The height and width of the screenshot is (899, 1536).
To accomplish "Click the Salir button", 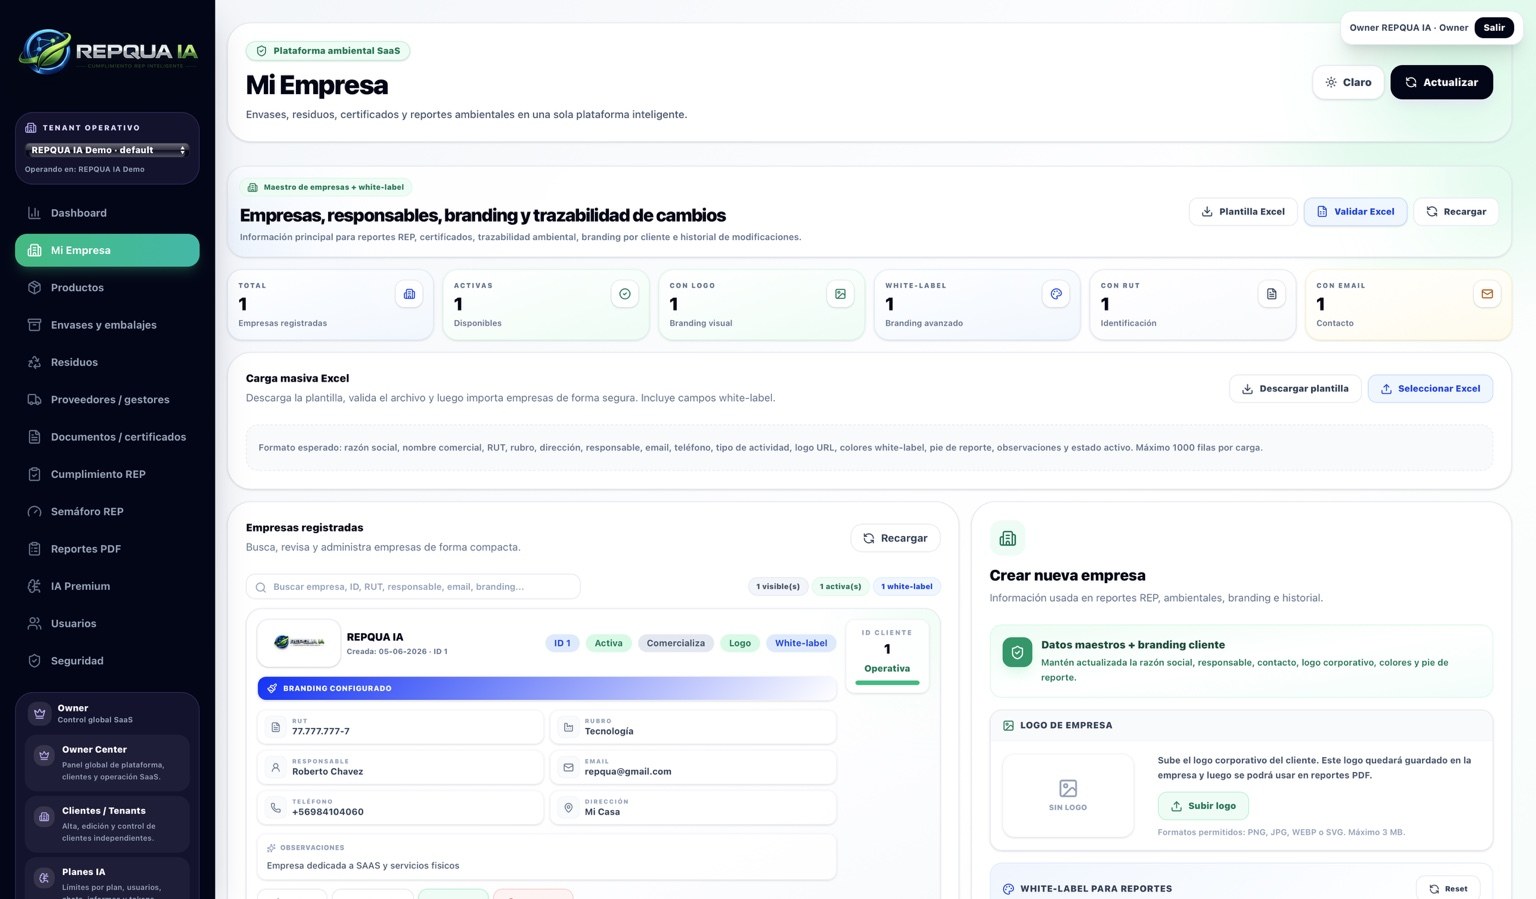I will click(x=1494, y=28).
